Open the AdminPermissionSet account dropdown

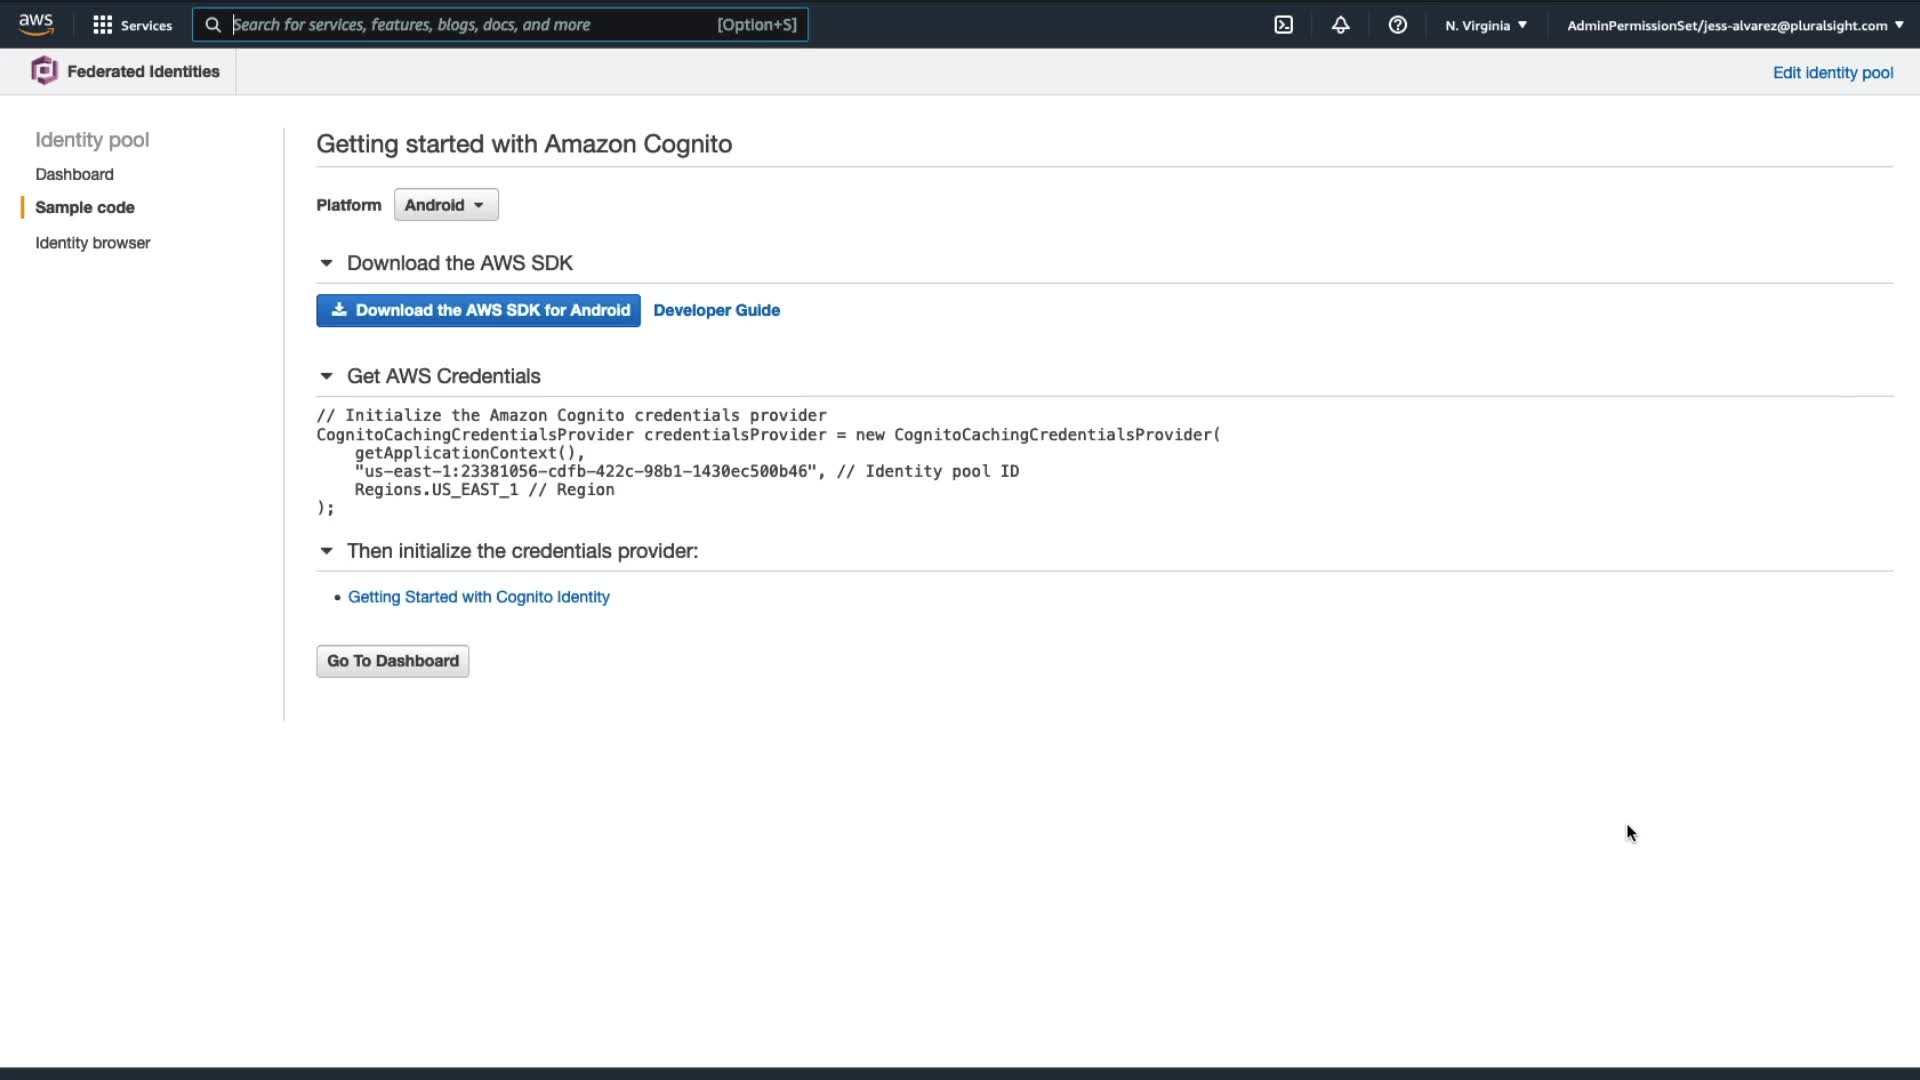(1735, 25)
